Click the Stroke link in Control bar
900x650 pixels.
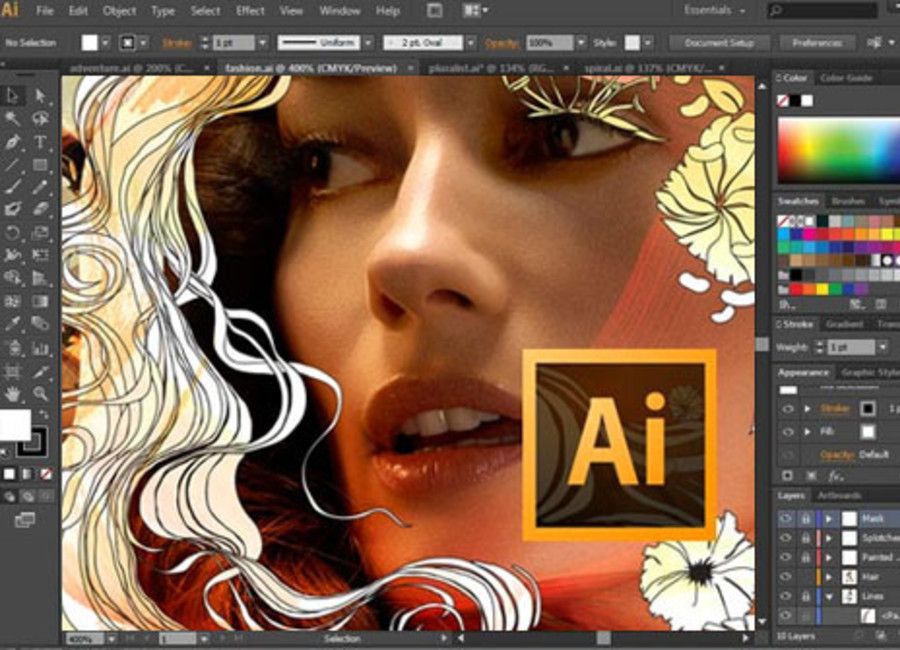point(177,43)
